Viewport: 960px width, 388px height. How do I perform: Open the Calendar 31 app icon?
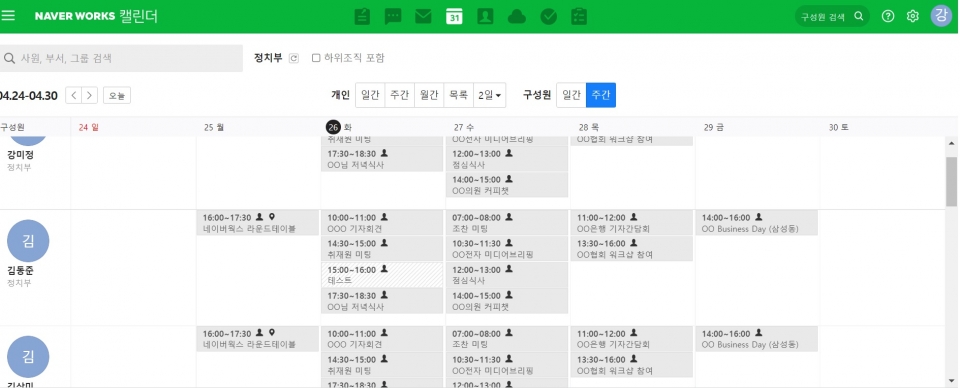tap(454, 17)
